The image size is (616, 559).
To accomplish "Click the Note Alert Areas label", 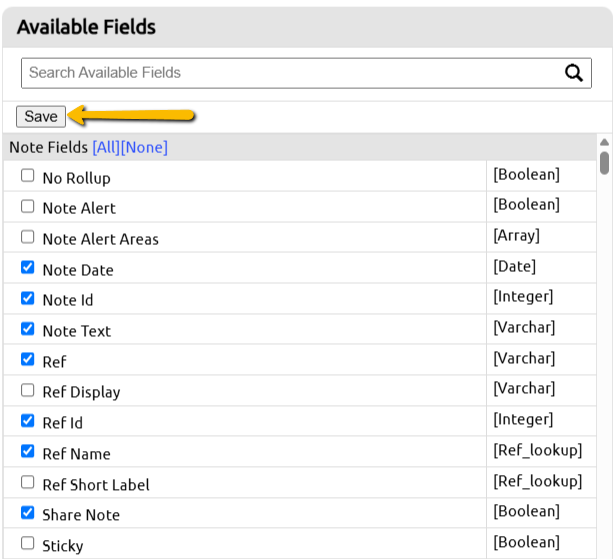I will coord(101,239).
